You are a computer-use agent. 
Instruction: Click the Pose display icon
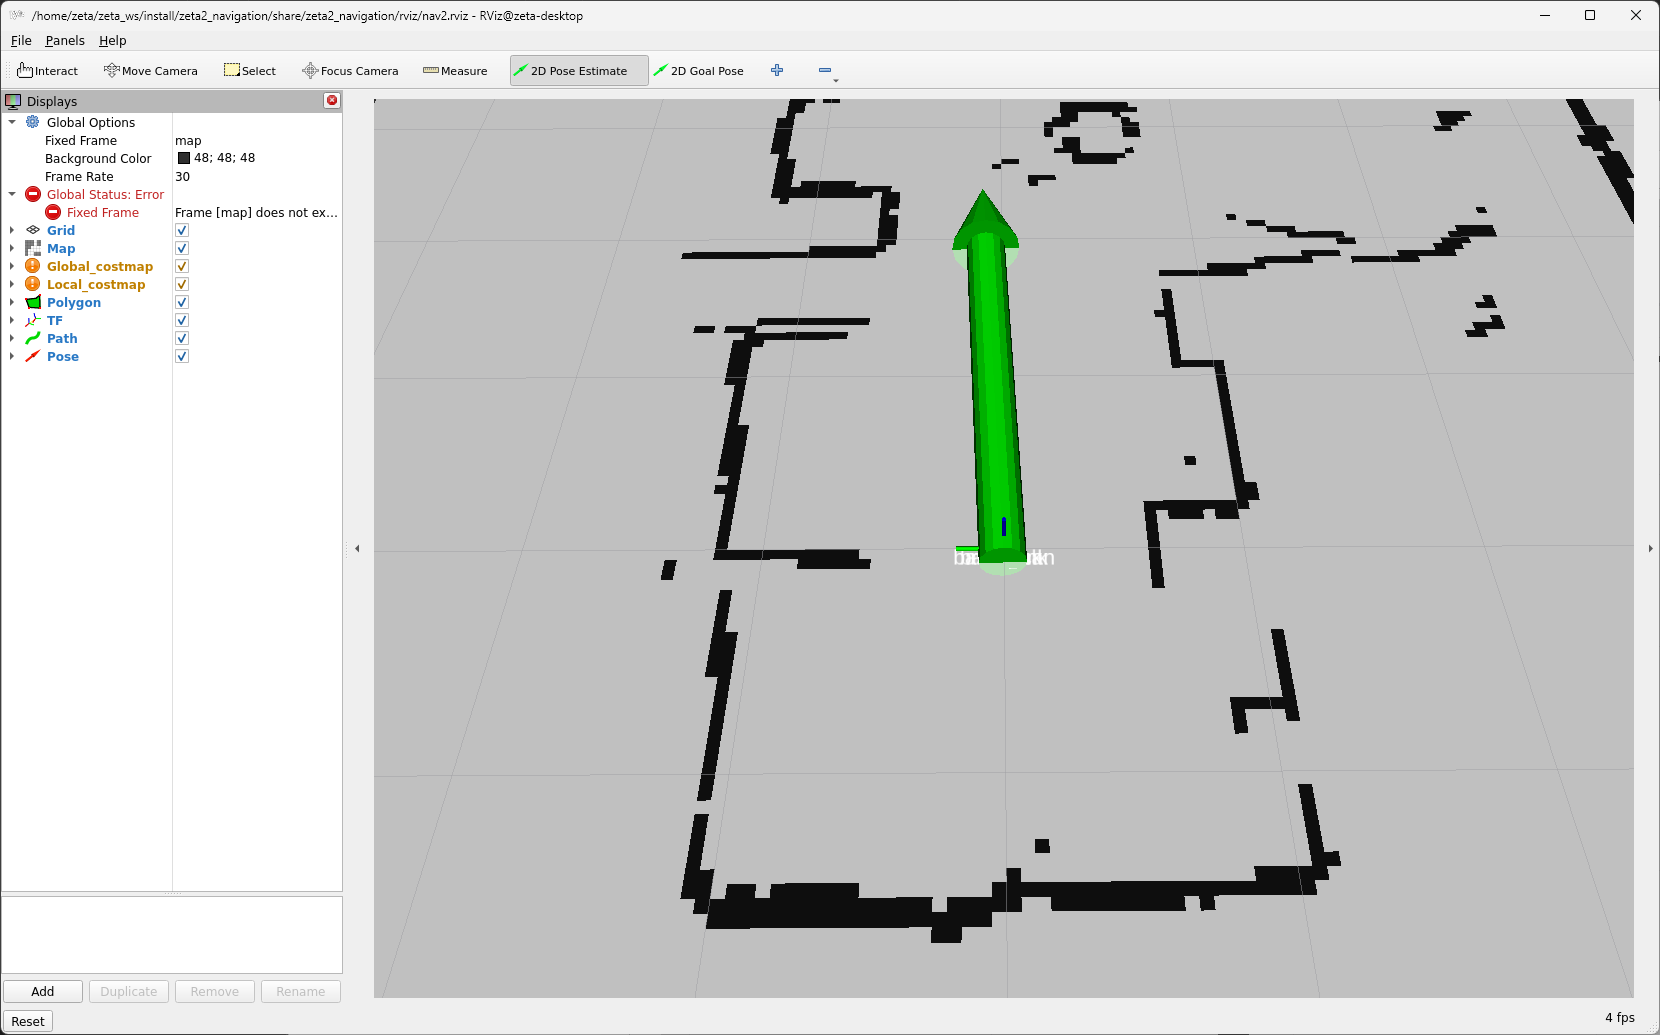33,356
